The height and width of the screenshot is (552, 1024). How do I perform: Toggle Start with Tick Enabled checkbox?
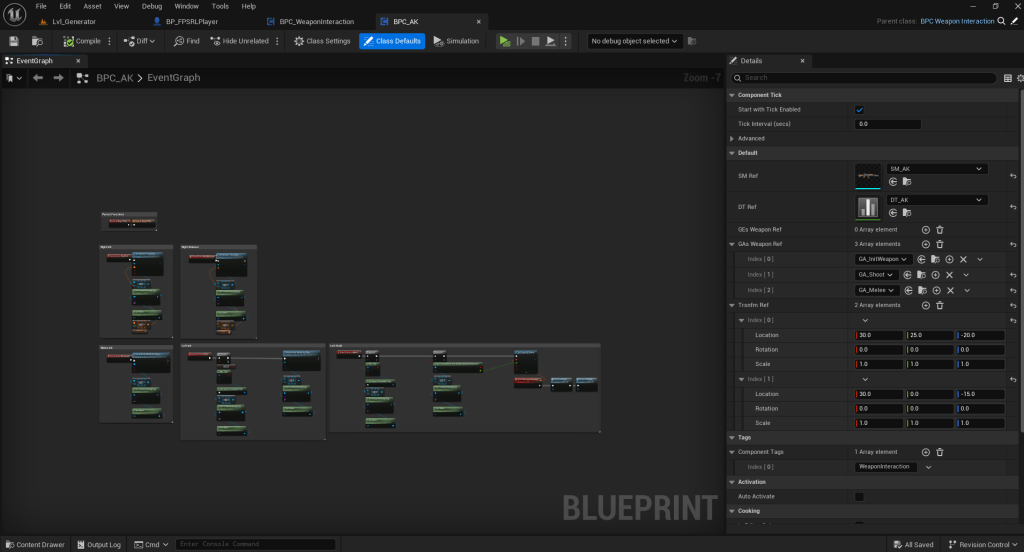860,109
